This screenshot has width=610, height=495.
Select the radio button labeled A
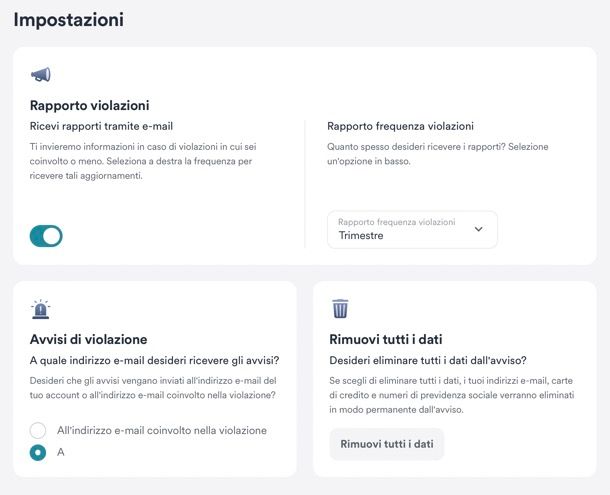(38, 453)
